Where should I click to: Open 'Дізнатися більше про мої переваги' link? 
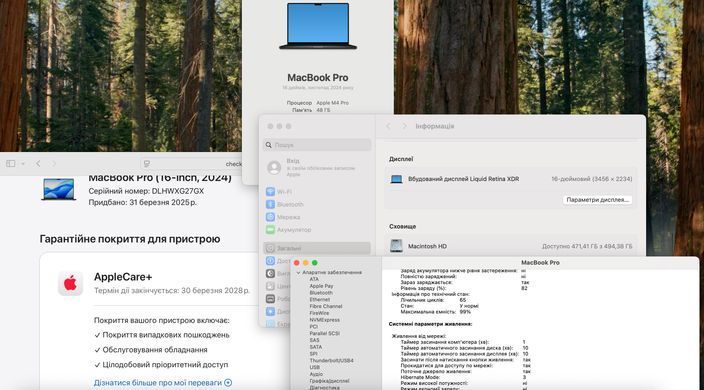point(163,383)
